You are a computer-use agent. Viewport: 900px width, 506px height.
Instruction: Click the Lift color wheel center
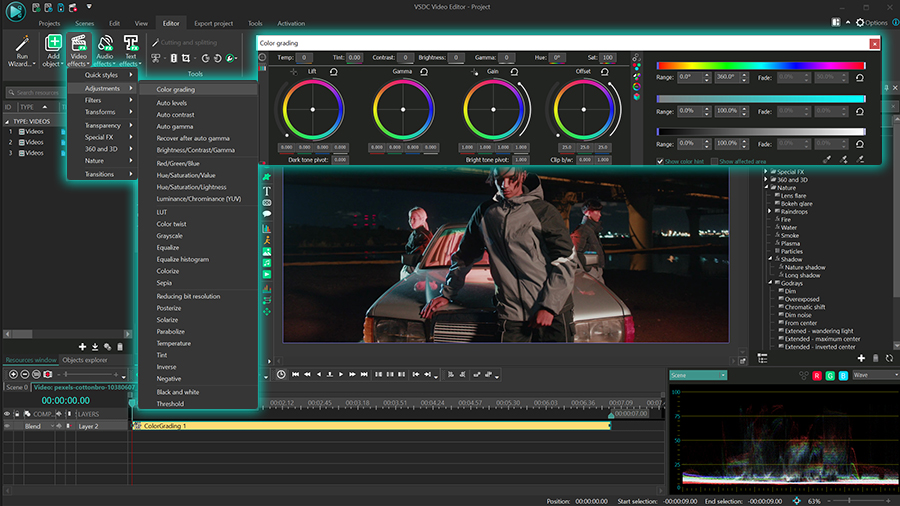313,110
